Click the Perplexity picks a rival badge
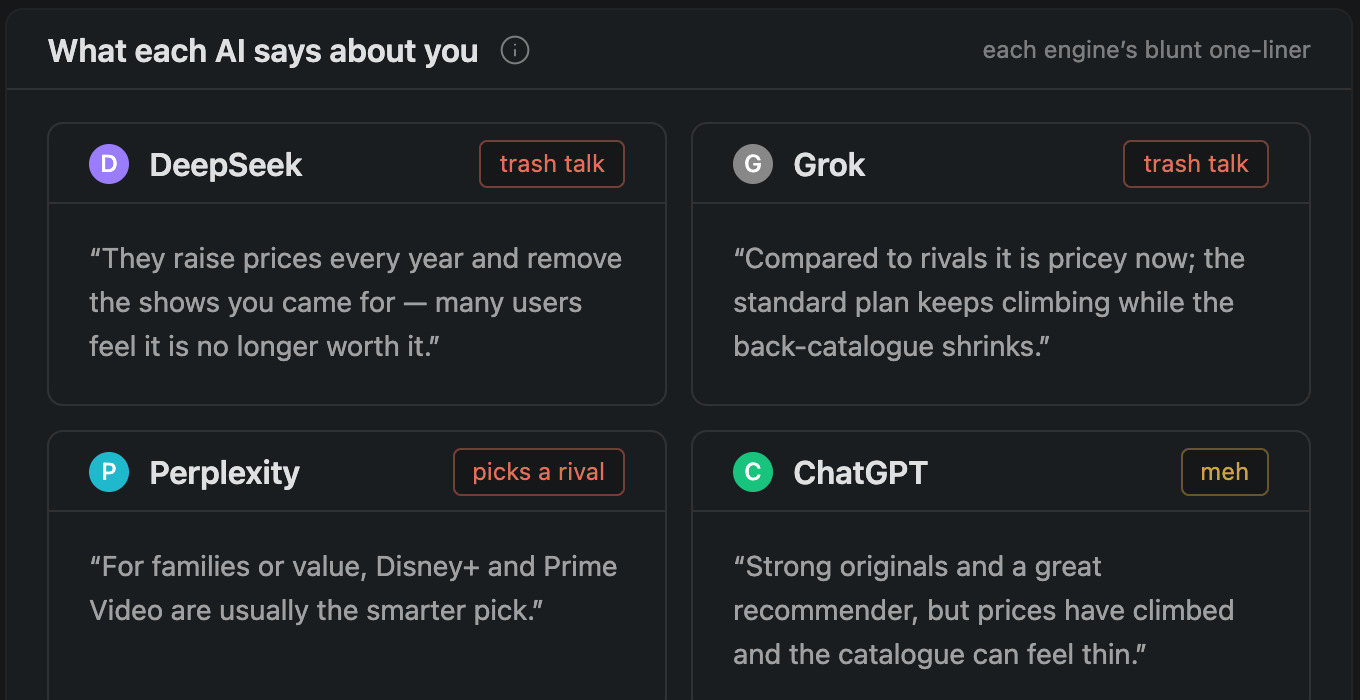The image size is (1360, 700). [x=539, y=472]
